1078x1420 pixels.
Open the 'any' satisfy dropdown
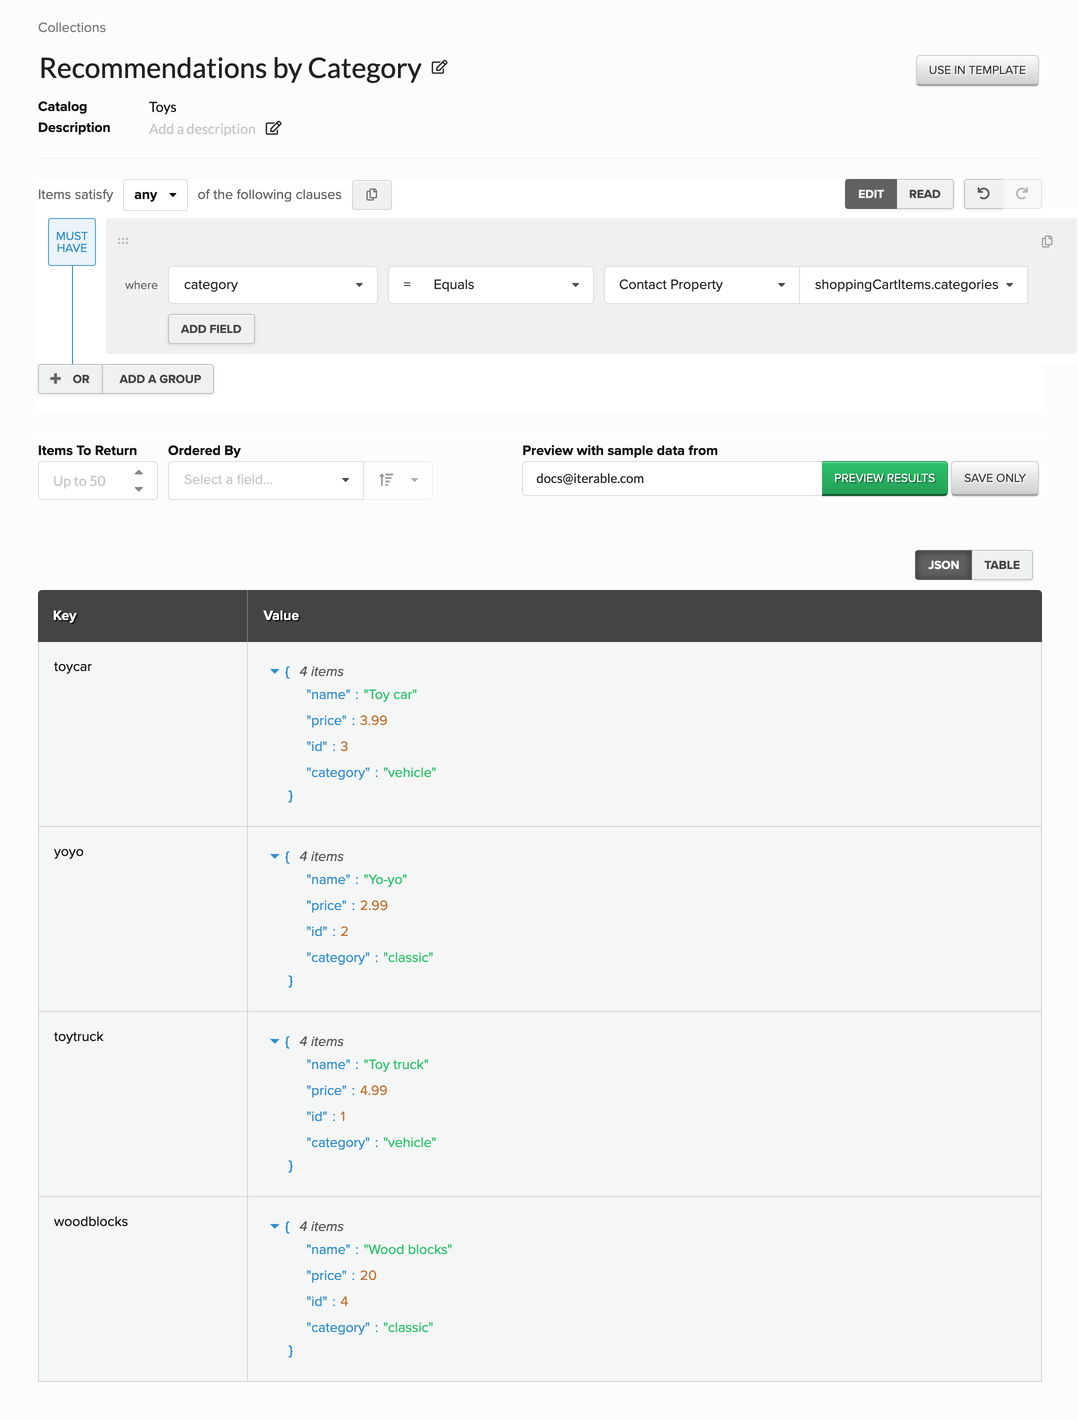coord(156,195)
